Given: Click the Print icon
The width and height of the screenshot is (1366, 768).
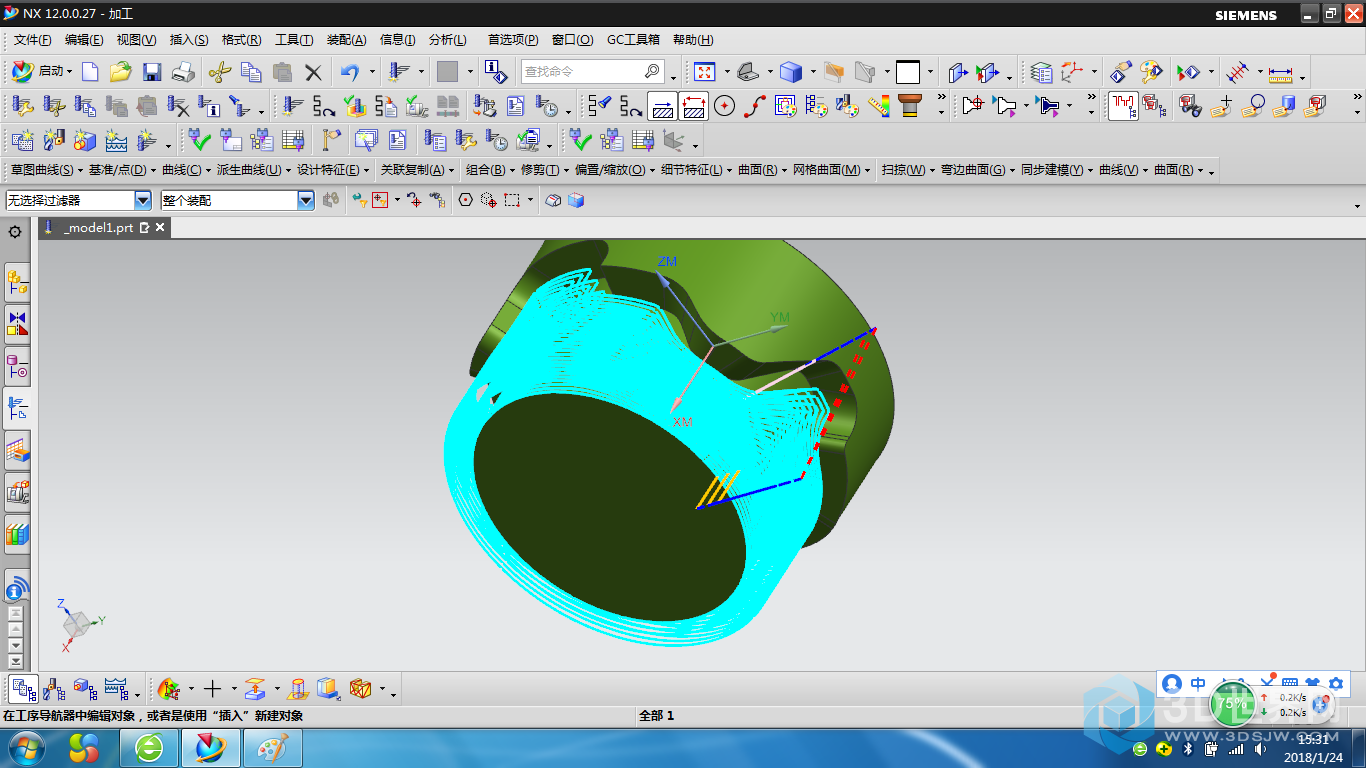Looking at the screenshot, I should coord(183,72).
